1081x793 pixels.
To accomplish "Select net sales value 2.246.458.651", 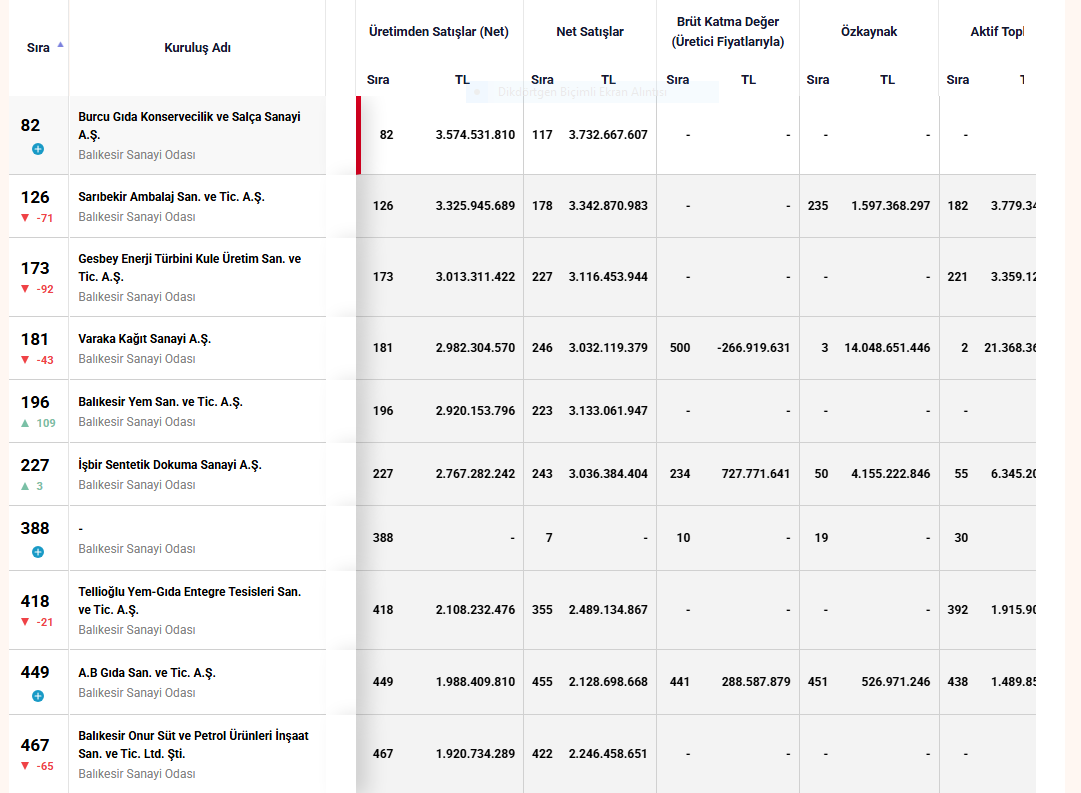I will (608, 754).
